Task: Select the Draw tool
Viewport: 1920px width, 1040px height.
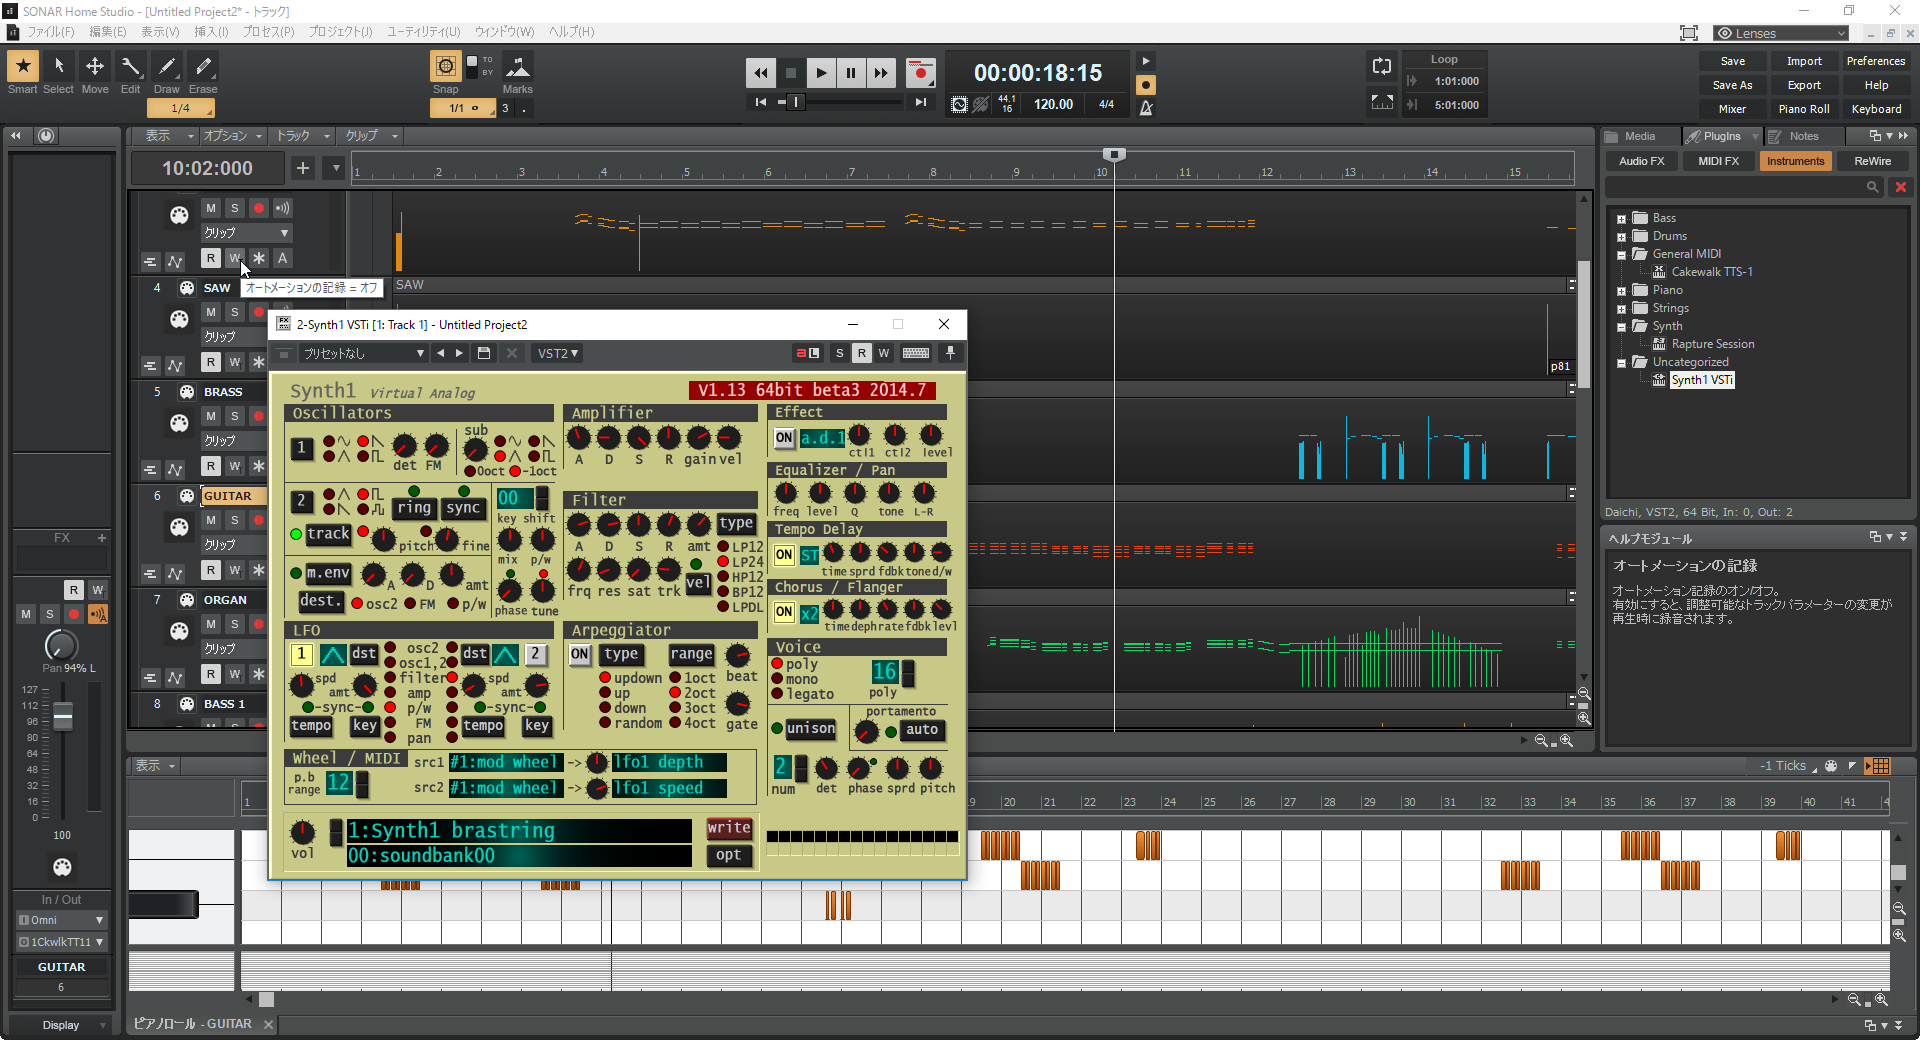Action: click(167, 67)
